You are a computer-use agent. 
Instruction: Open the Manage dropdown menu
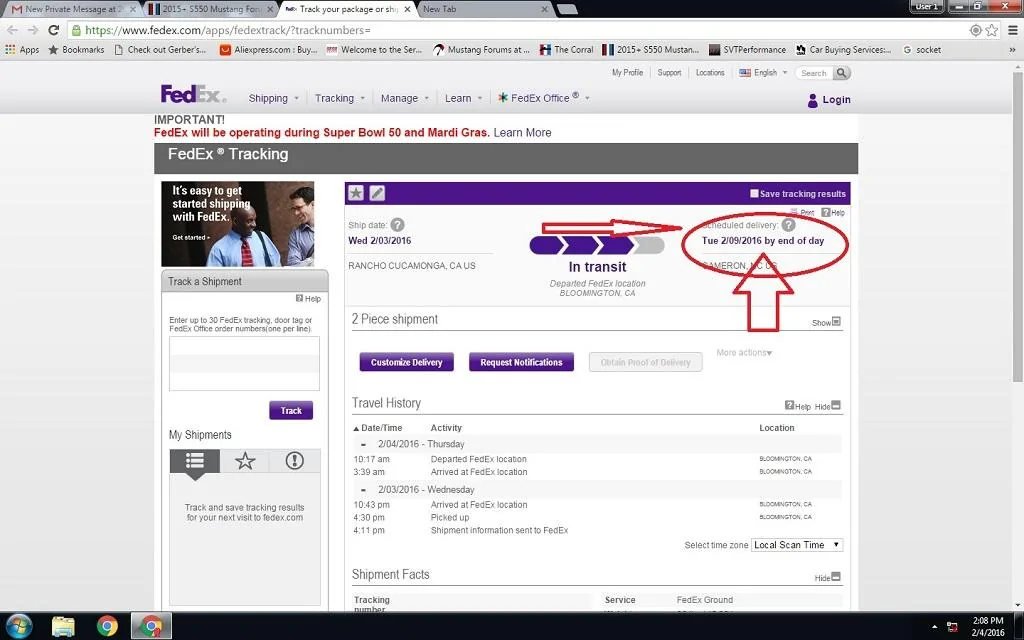(x=405, y=98)
